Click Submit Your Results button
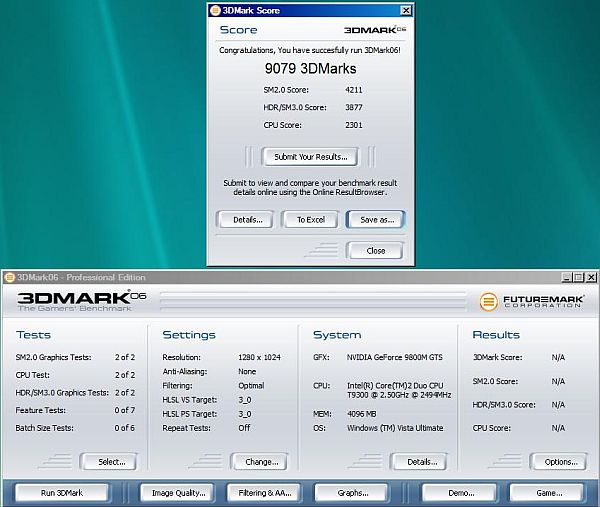The height and width of the screenshot is (507, 600). click(310, 157)
